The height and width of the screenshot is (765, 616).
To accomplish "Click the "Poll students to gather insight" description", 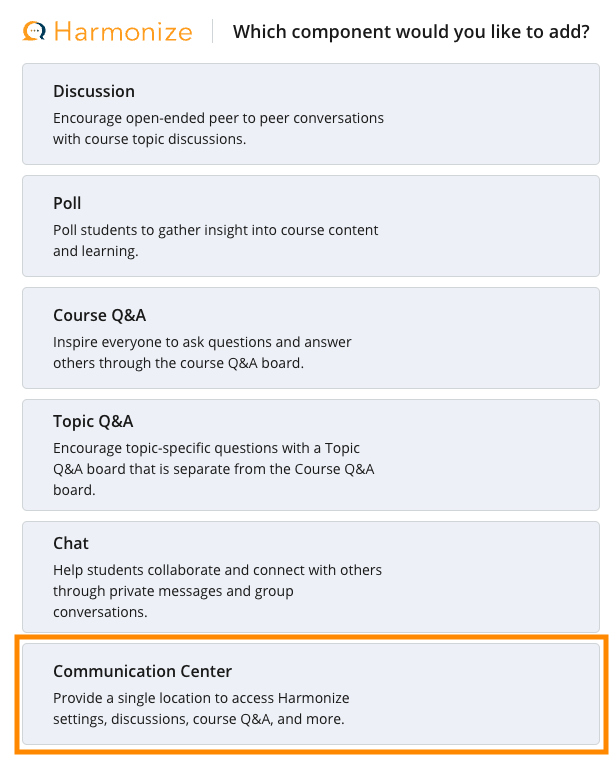I will 215,240.
